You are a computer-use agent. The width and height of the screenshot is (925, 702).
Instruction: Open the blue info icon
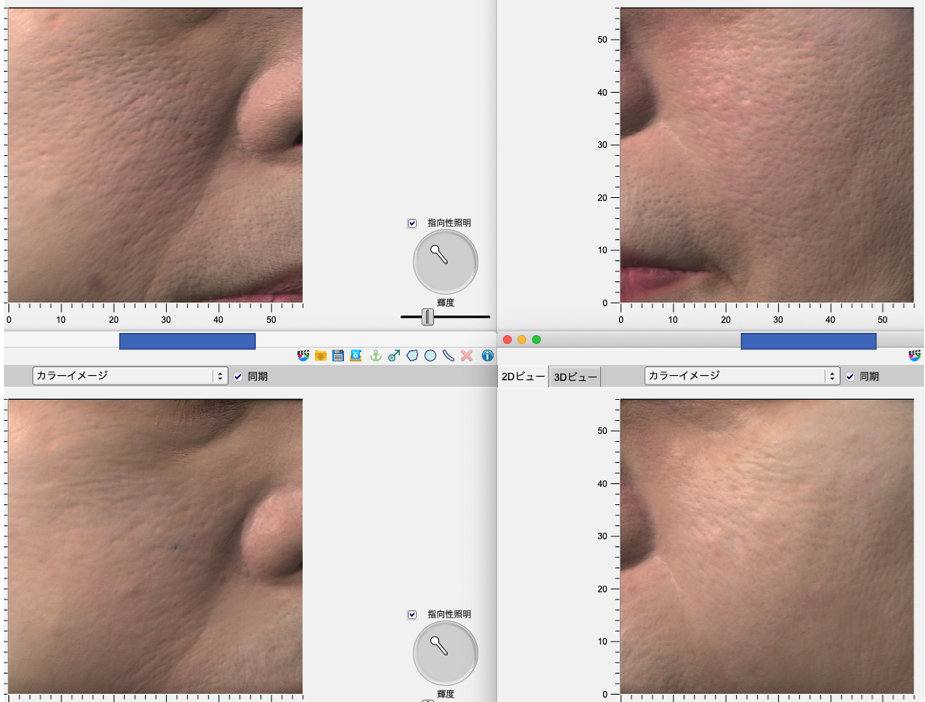coord(487,356)
